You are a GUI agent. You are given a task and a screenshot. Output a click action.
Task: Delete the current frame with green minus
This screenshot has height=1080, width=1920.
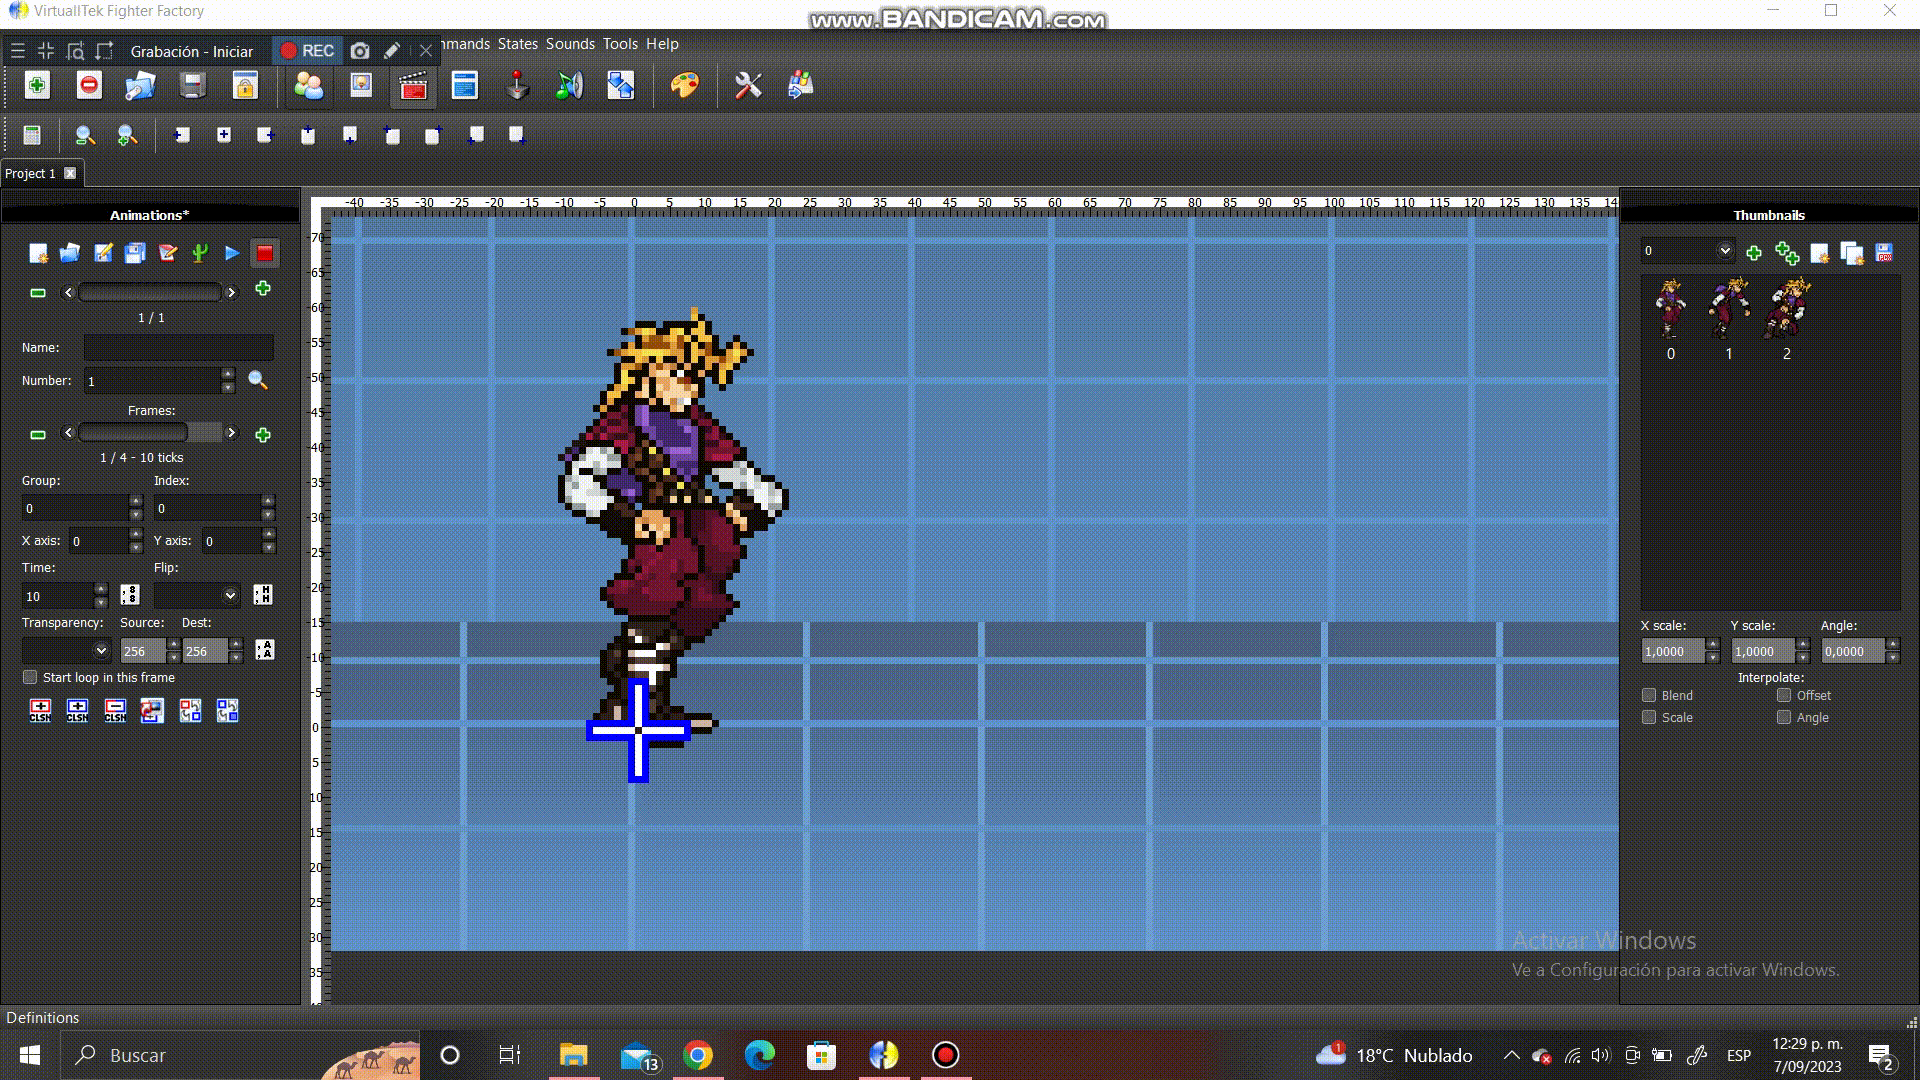click(38, 435)
